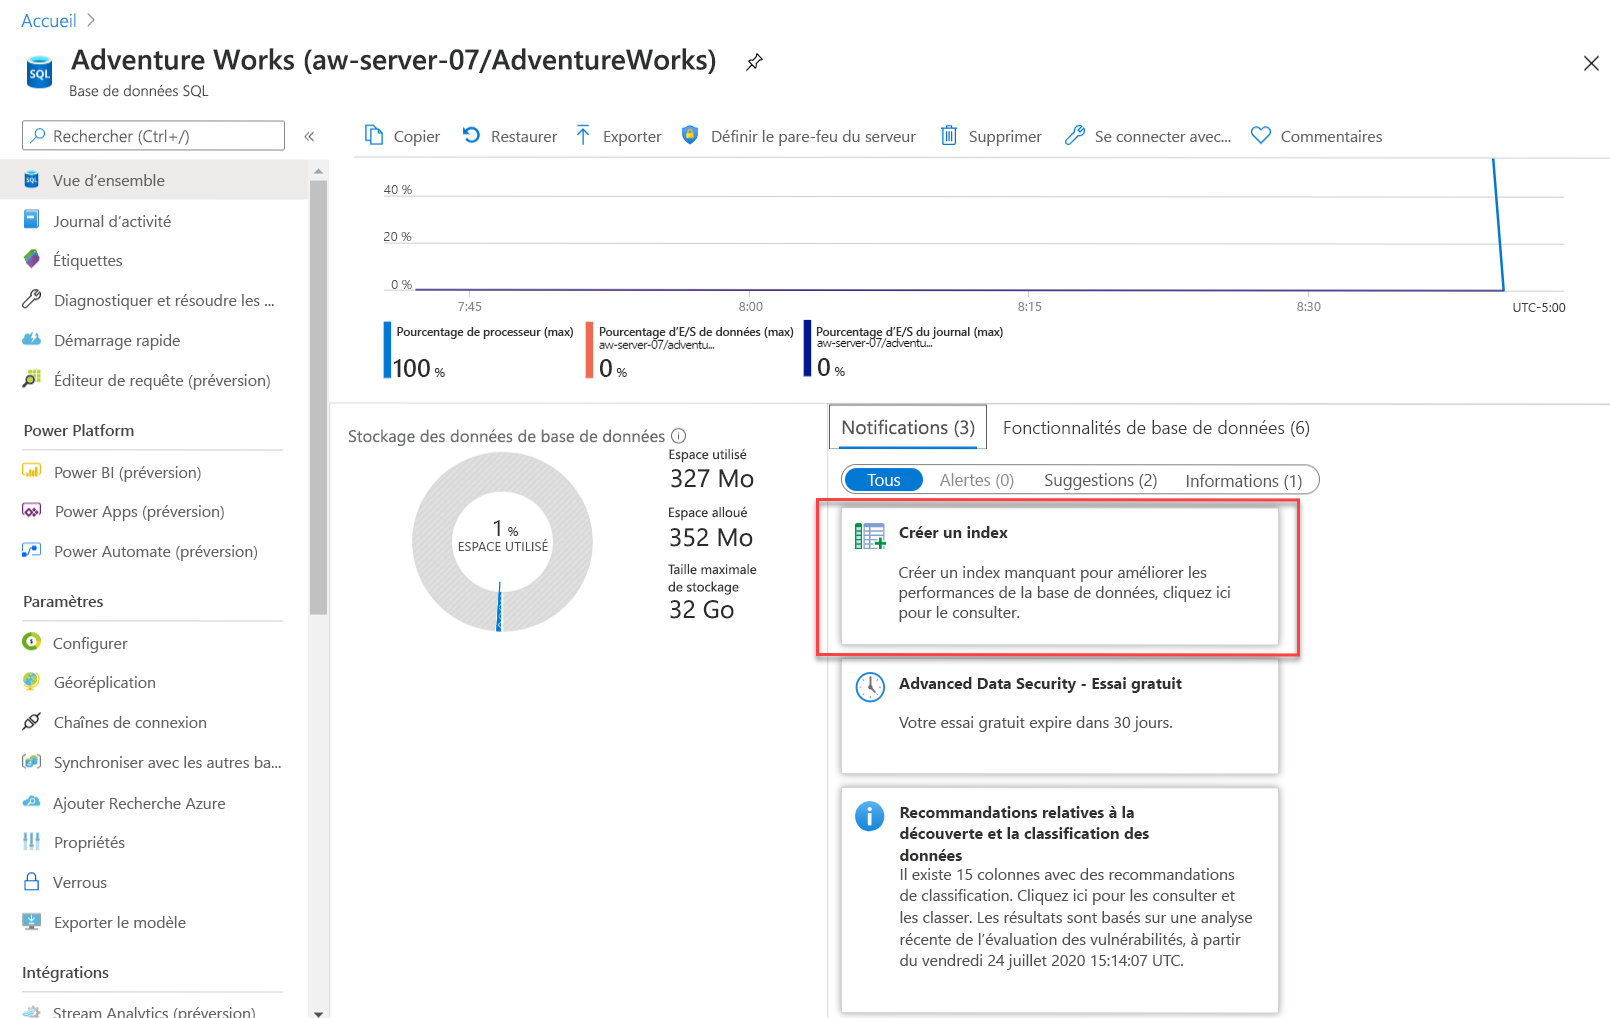Click the Propriétés bars icon

pos(32,842)
